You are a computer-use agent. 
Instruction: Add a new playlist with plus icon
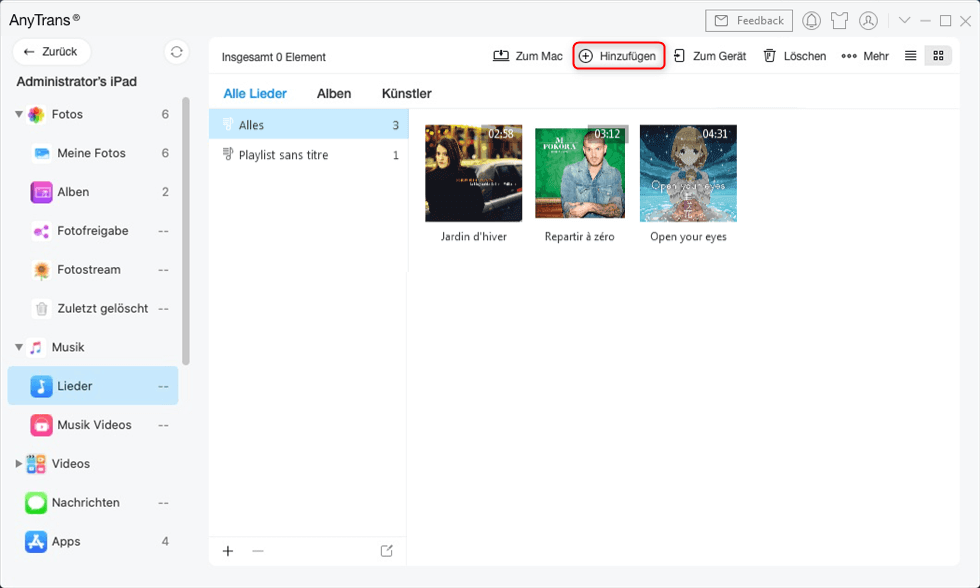(x=228, y=551)
